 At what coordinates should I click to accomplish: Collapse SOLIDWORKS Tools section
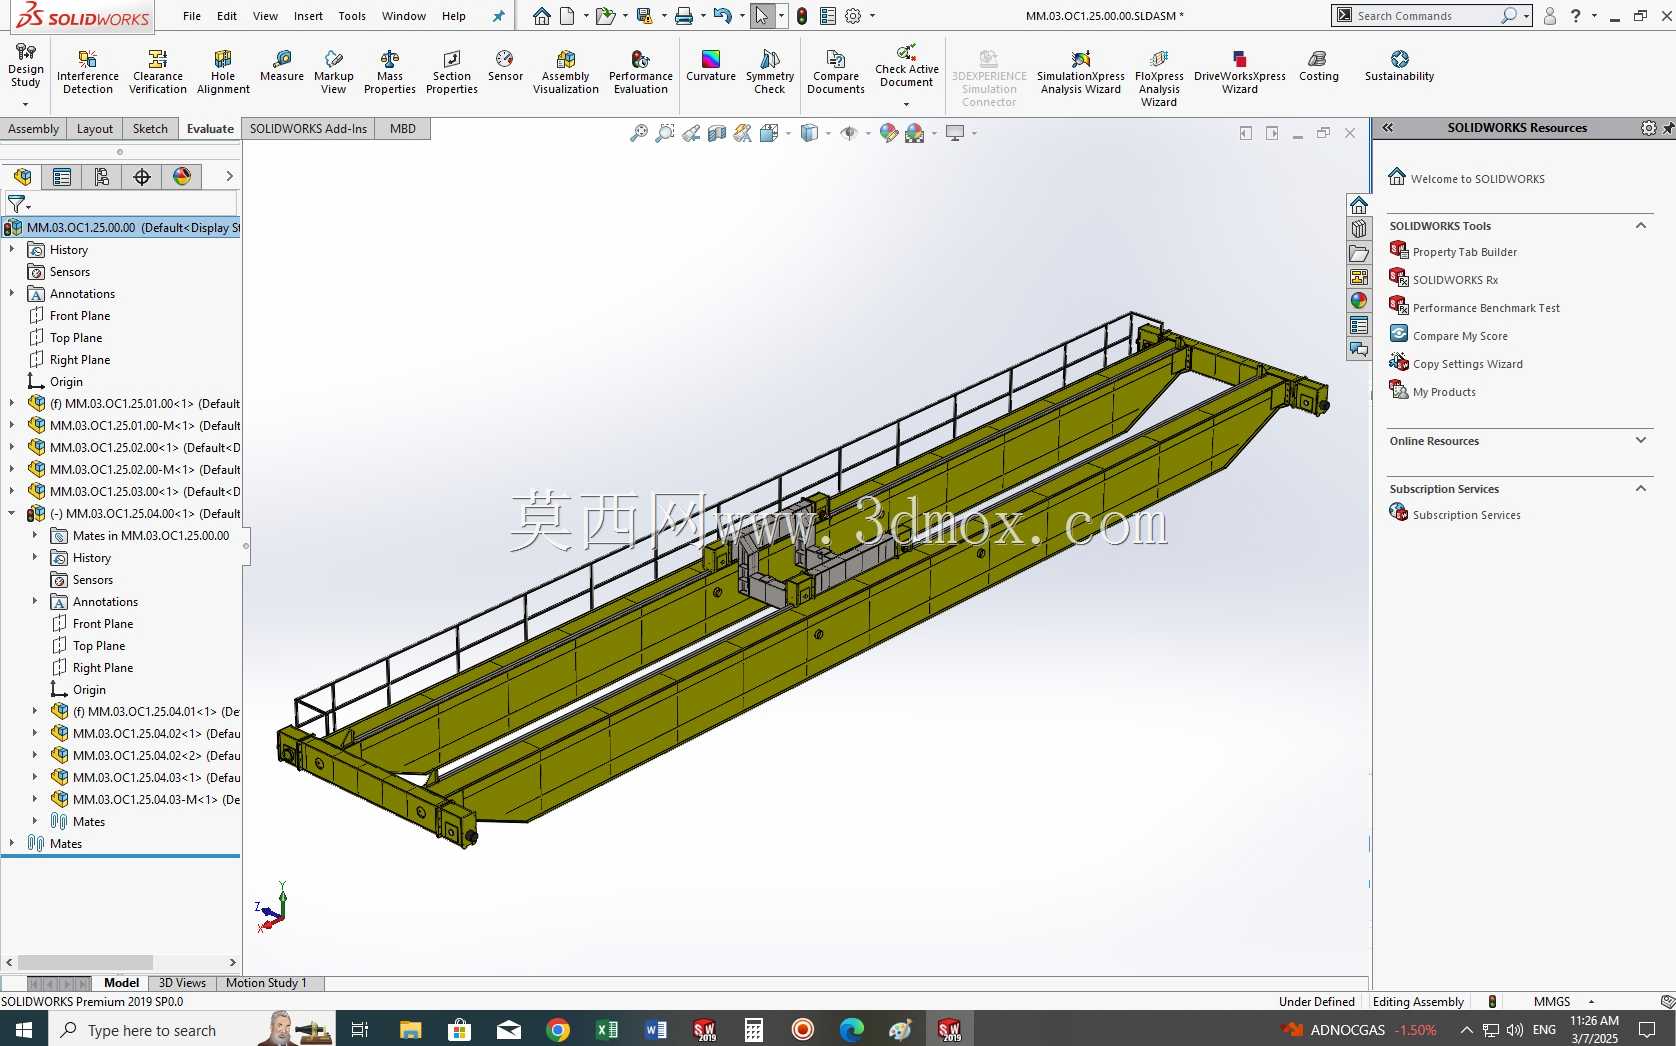point(1641,226)
